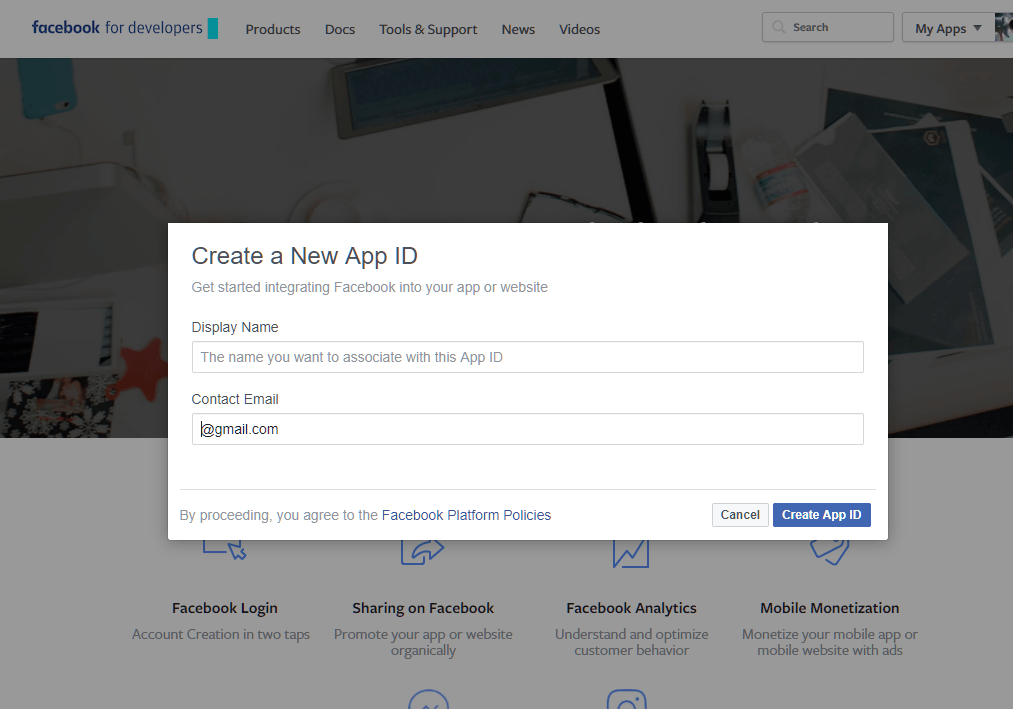This screenshot has width=1013, height=709.
Task: Expand the My Apps dropdown
Action: tap(948, 28)
